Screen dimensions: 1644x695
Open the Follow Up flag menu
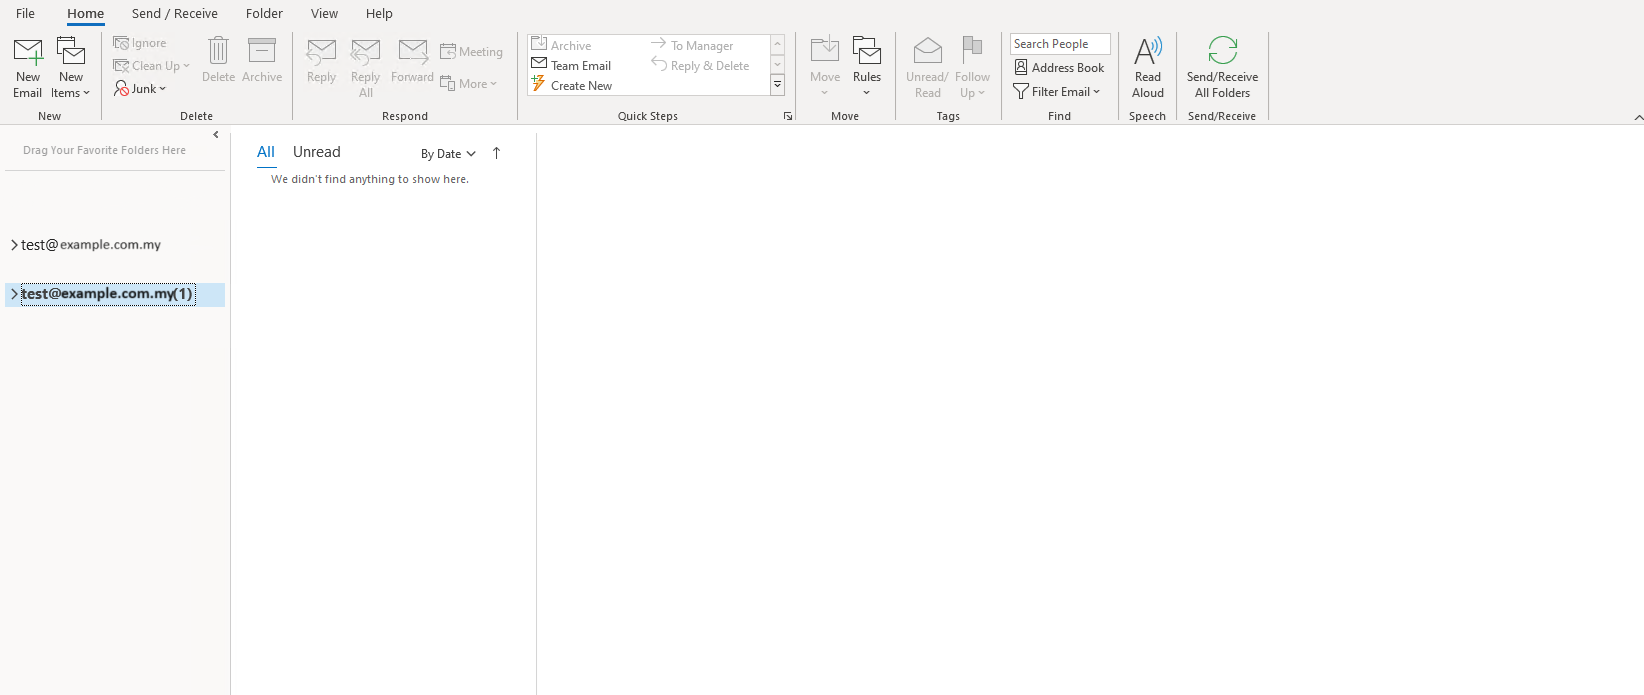click(x=972, y=67)
